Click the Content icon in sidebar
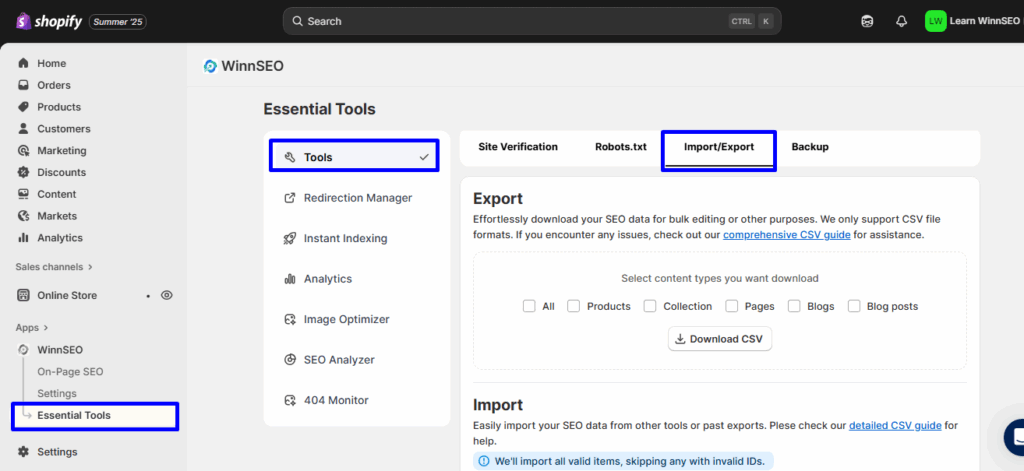Screen dimensions: 1024x471 24,194
